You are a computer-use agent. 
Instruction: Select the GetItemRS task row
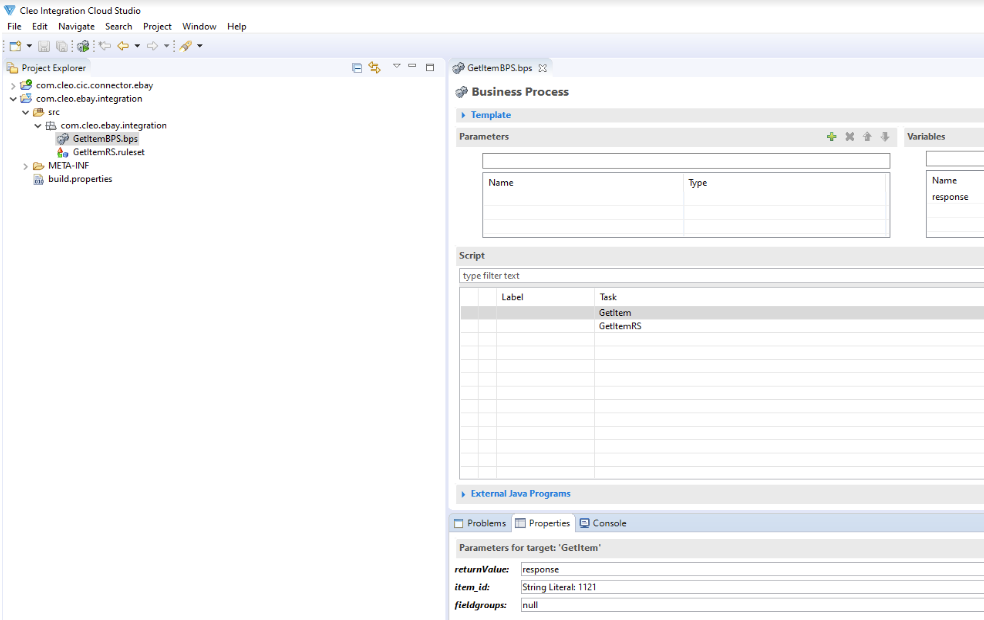point(722,326)
